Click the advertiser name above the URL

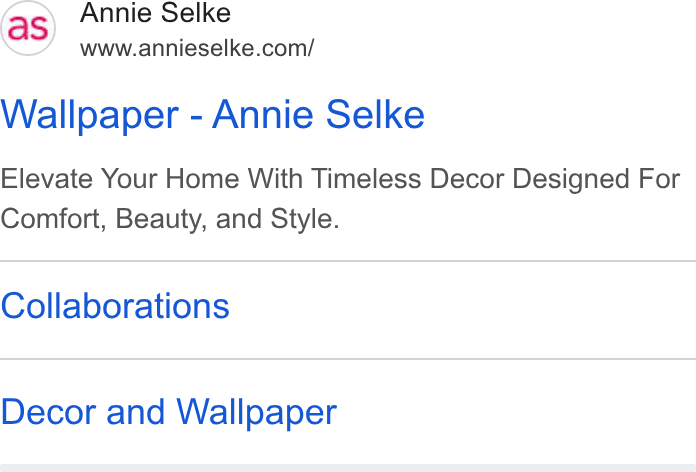coord(155,12)
